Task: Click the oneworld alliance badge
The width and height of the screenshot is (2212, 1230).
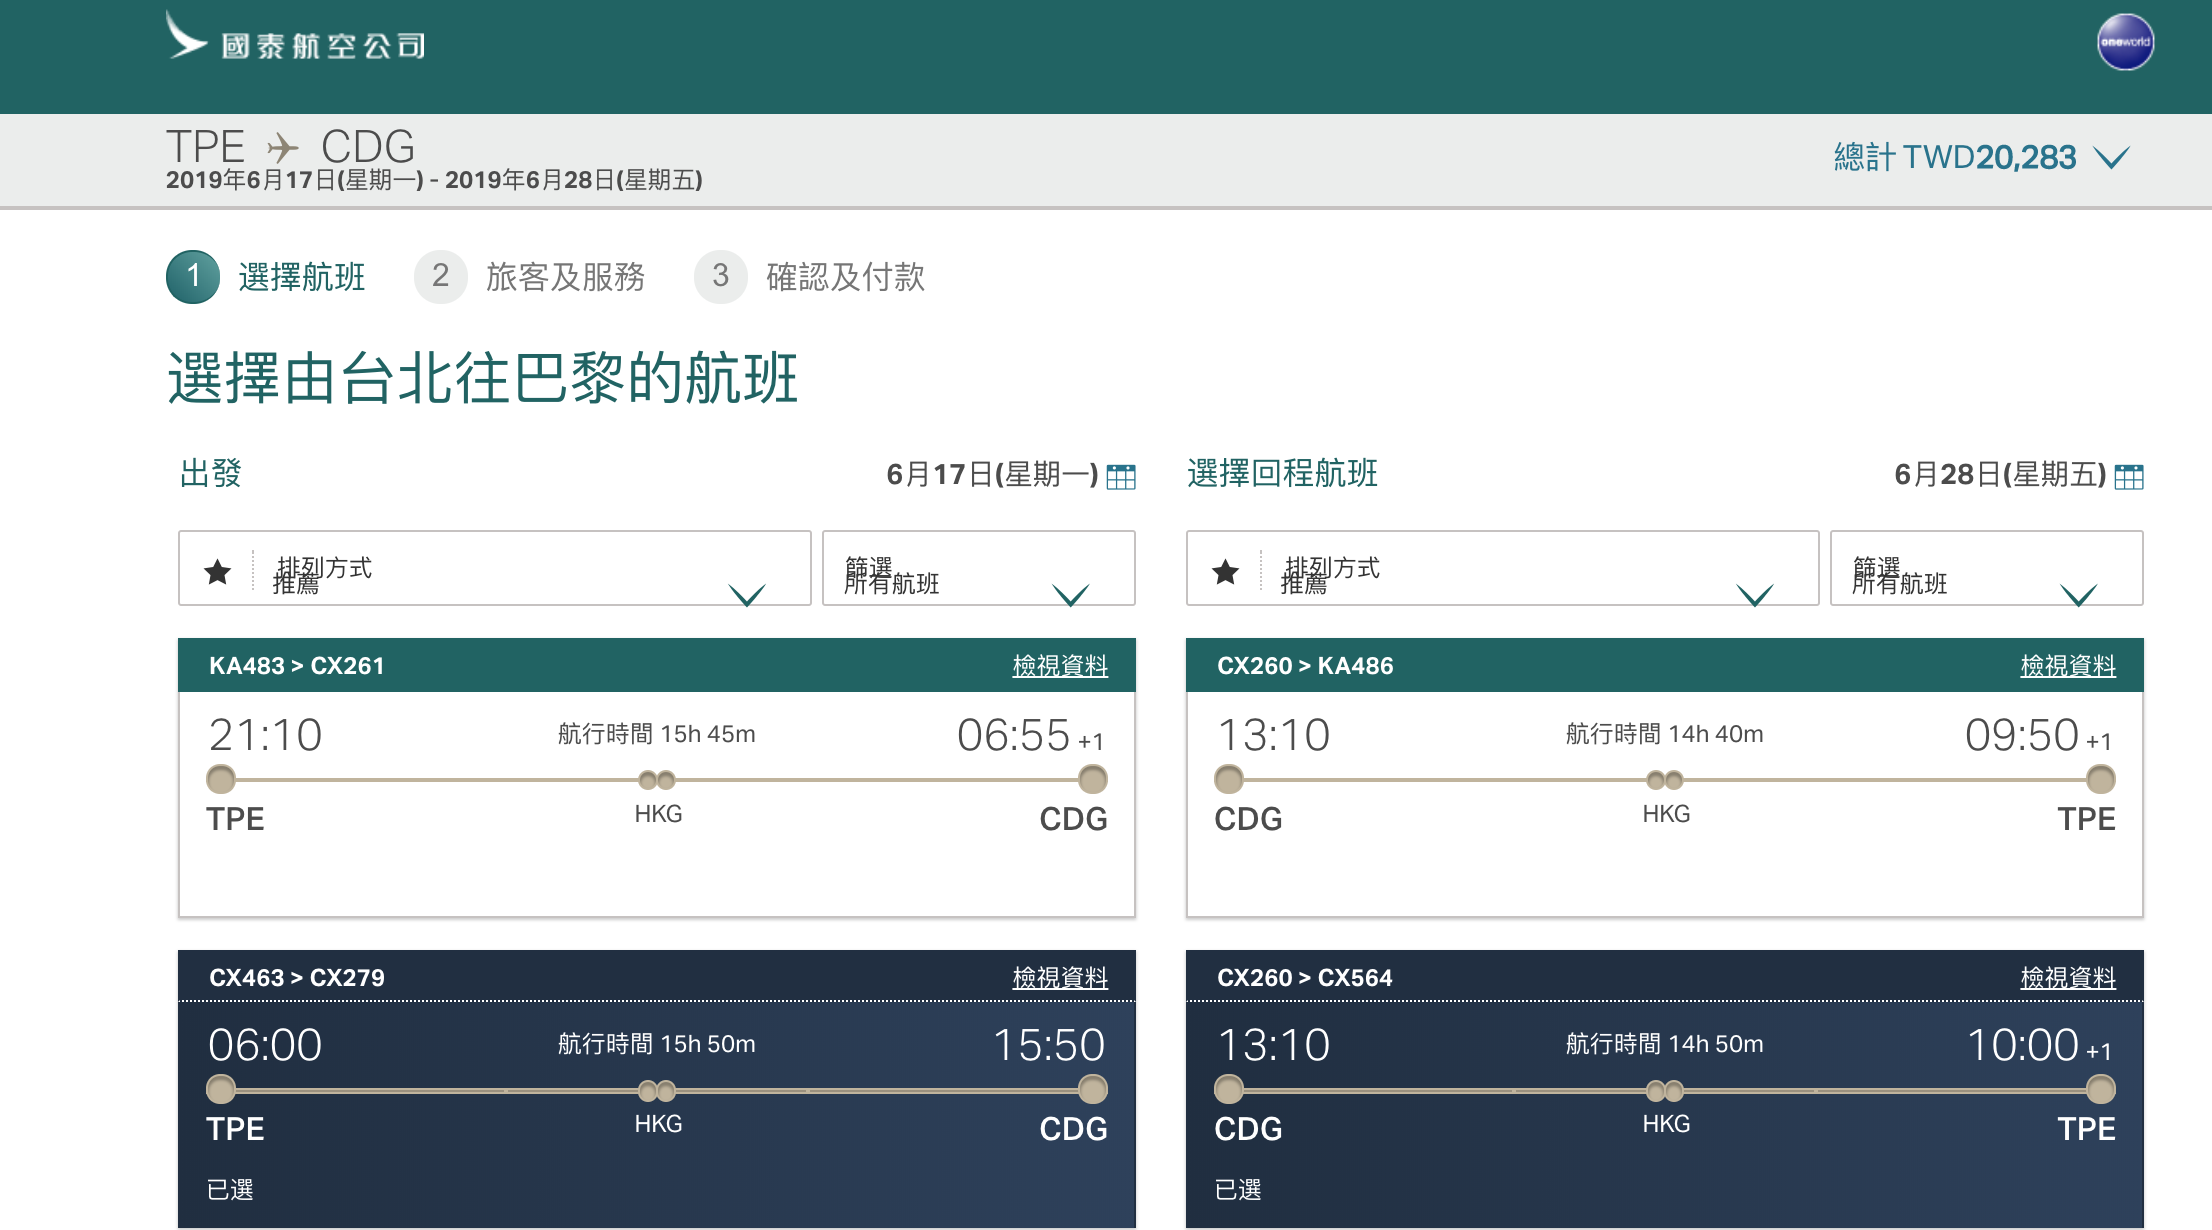Action: (x=2125, y=42)
